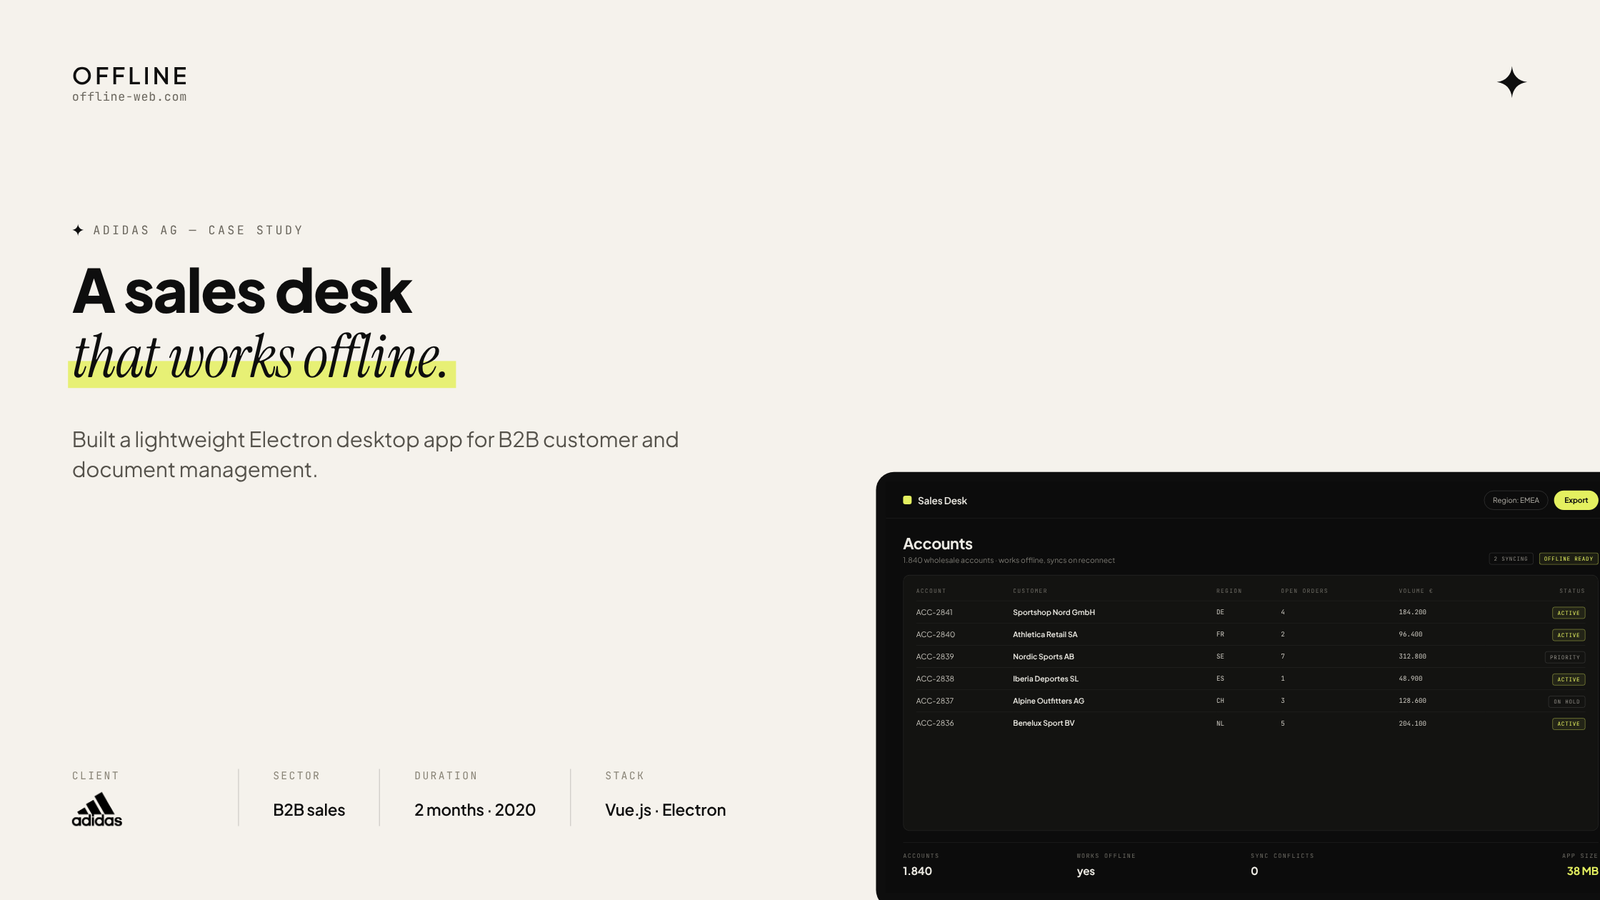The height and width of the screenshot is (900, 1600).
Task: Click the volume value 128.600
Action: [x=1412, y=701]
